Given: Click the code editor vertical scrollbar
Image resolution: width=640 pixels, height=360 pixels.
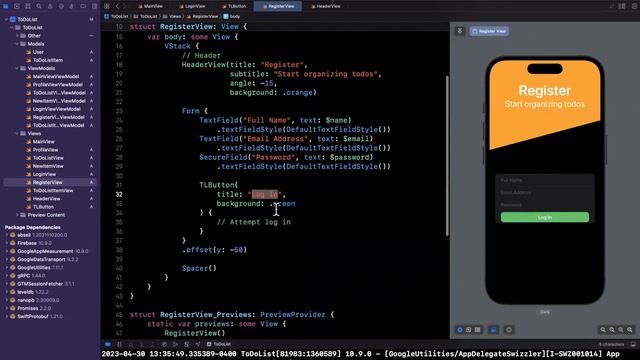Looking at the screenshot, I should [447, 155].
